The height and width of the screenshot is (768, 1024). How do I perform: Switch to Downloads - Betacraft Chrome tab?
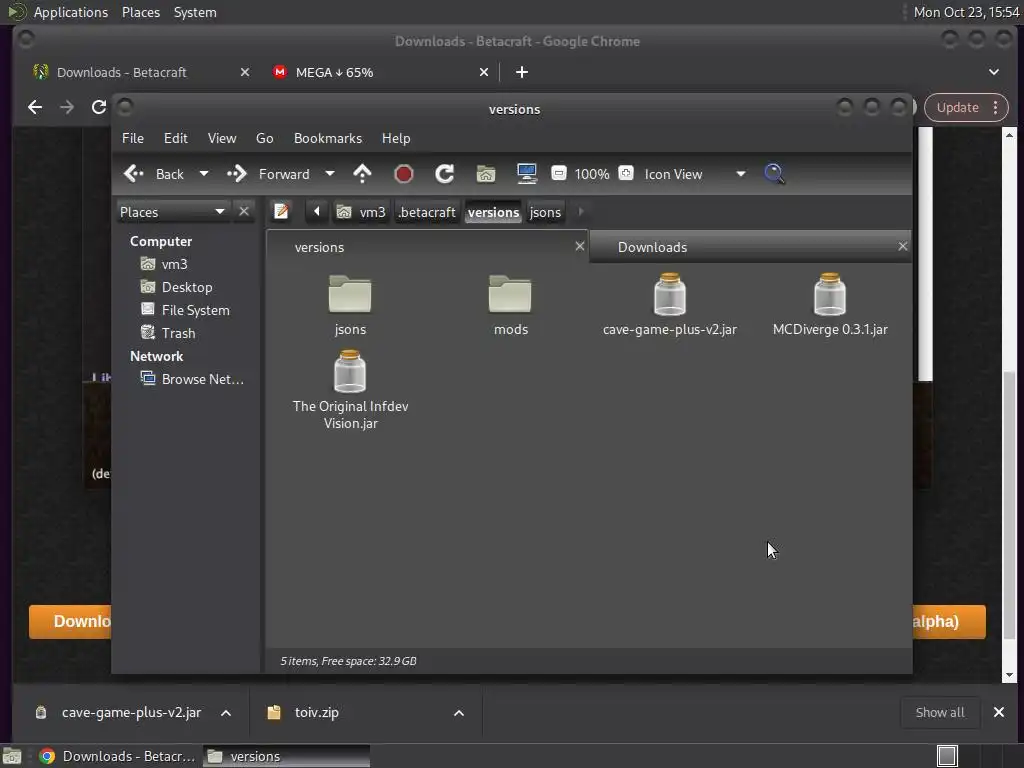pyautogui.click(x=121, y=72)
